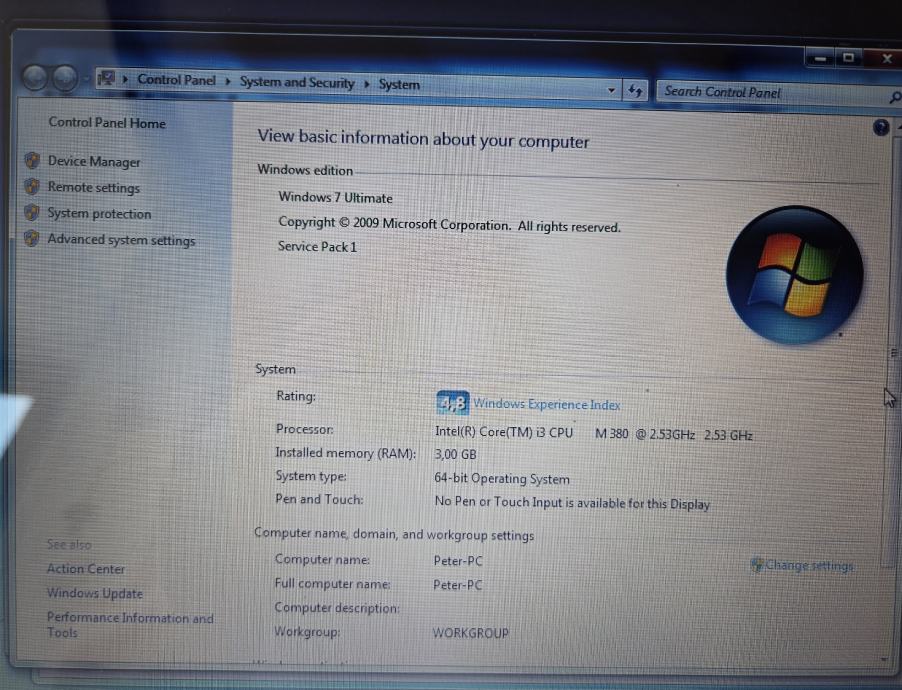The image size is (902, 690).
Task: Click the shield icon beside Device Manager
Action: (32, 161)
